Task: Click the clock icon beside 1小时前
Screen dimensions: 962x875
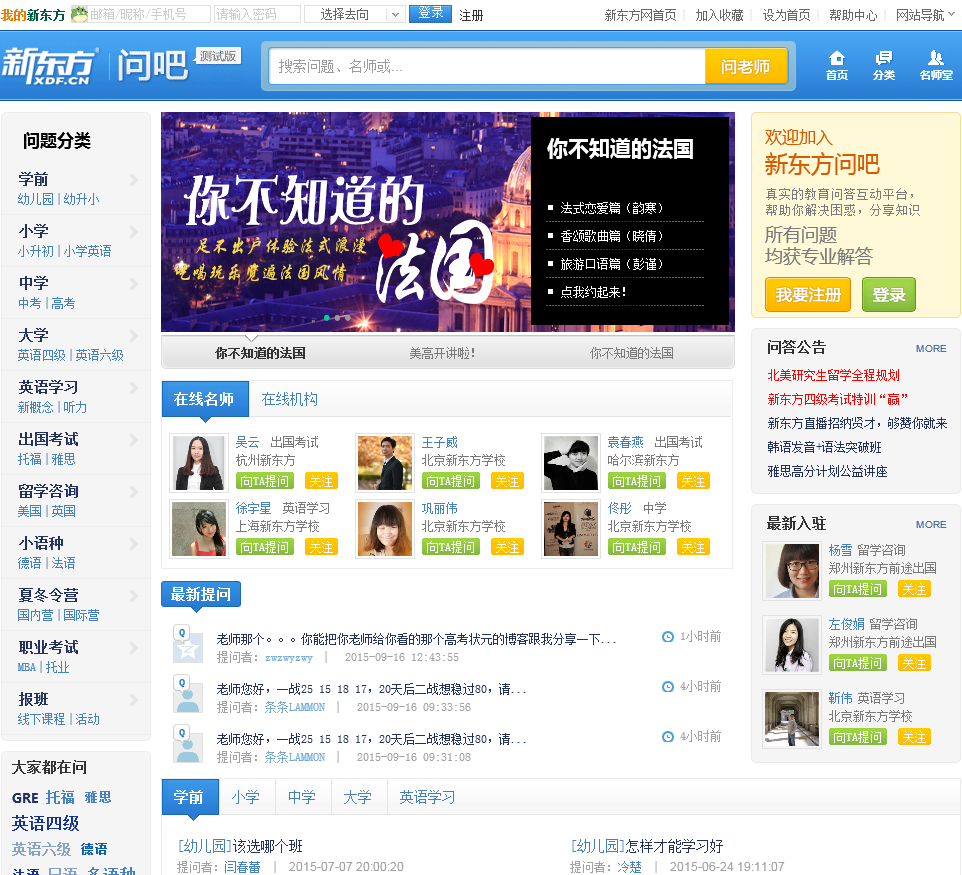Action: click(x=668, y=637)
